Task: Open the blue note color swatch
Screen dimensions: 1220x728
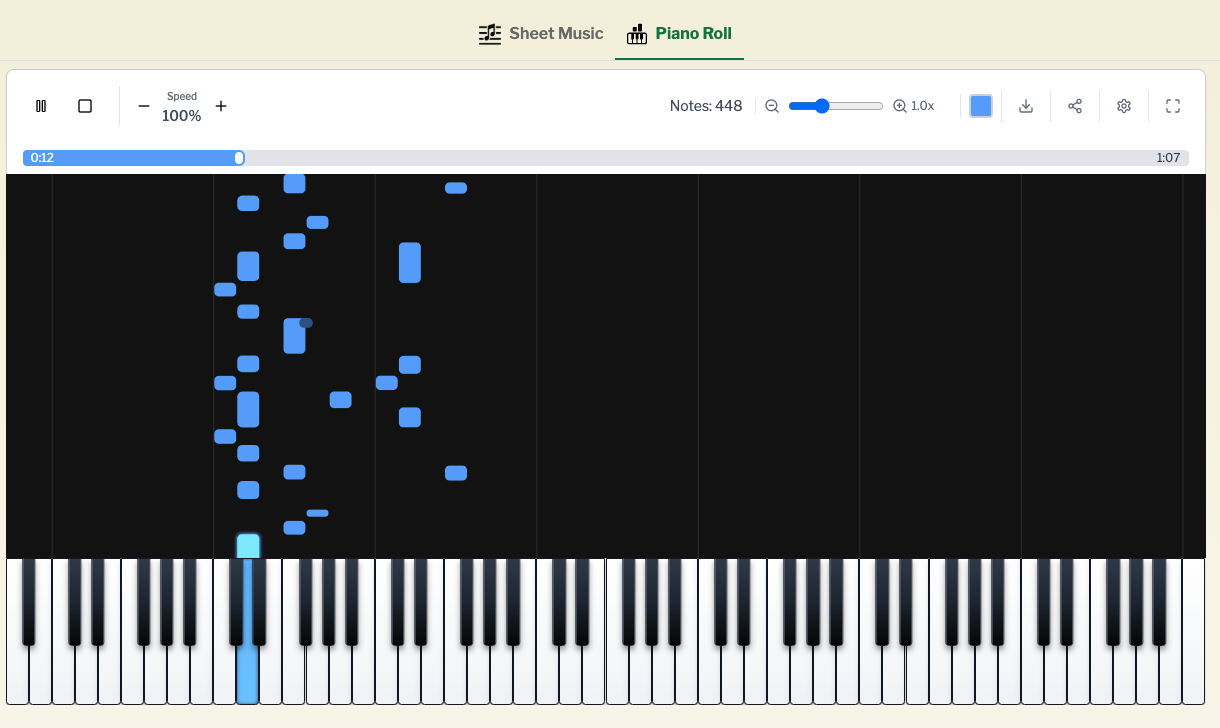Action: click(981, 106)
